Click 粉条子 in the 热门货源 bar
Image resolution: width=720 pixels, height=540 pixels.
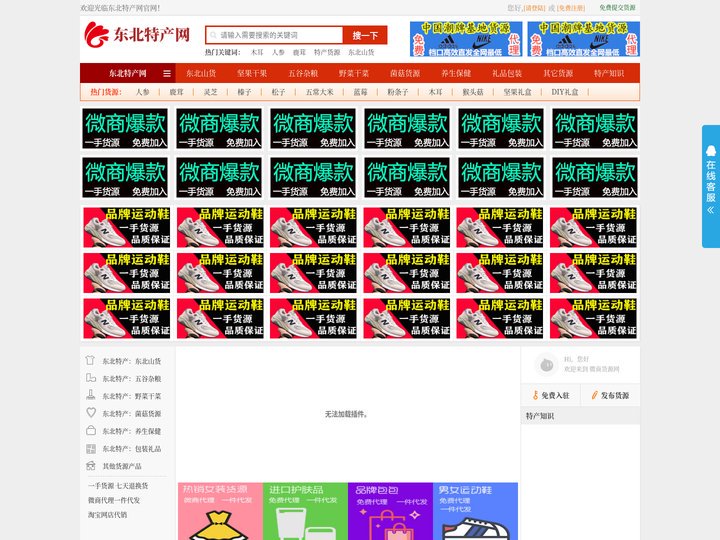398,92
